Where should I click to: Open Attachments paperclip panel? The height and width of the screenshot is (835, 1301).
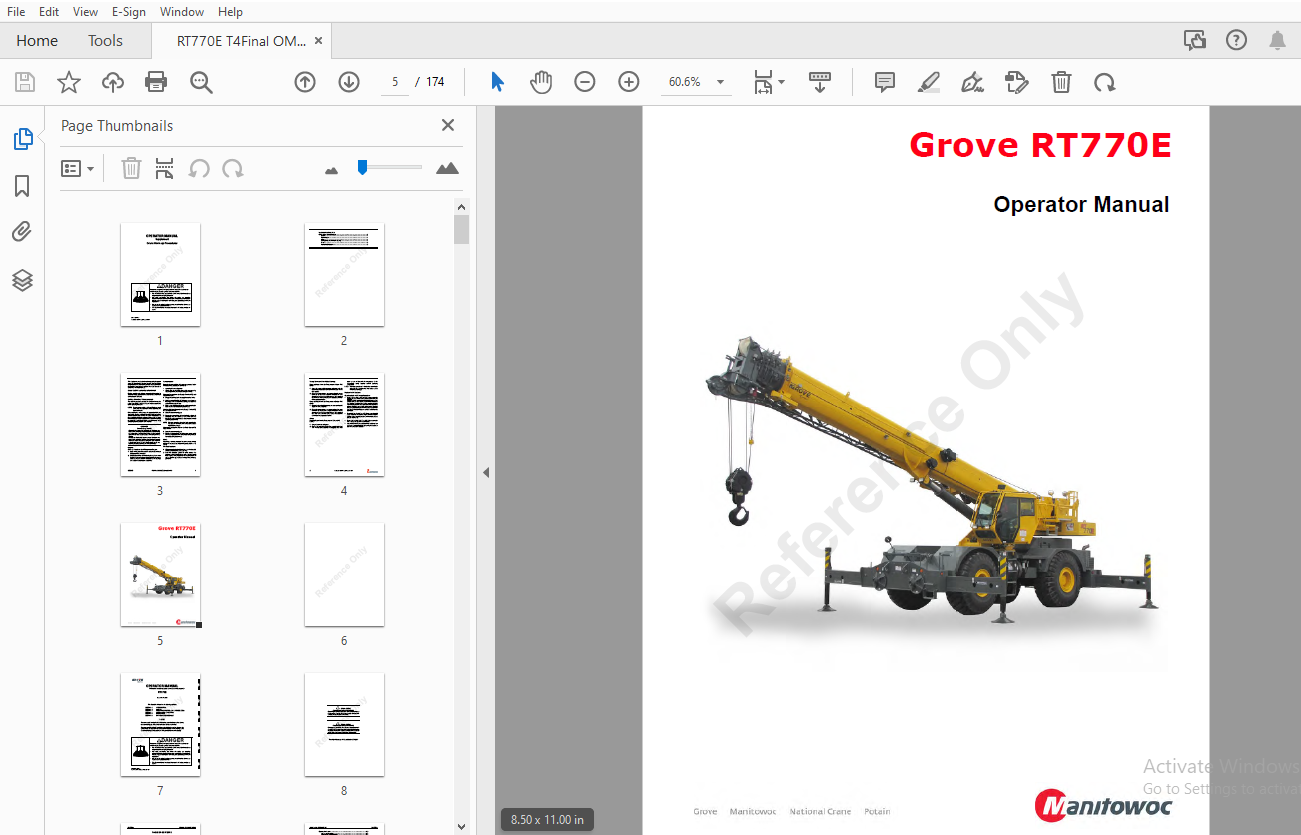coord(23,232)
